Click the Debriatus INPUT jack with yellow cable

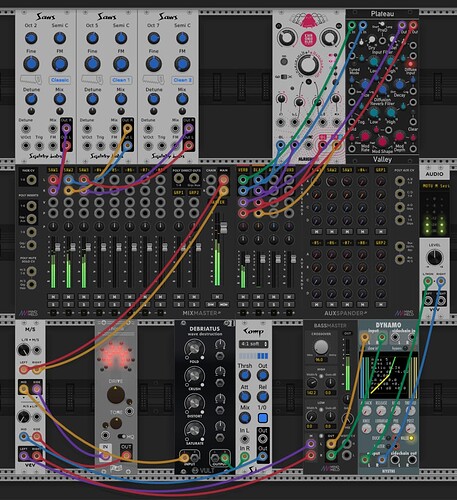tap(185, 458)
